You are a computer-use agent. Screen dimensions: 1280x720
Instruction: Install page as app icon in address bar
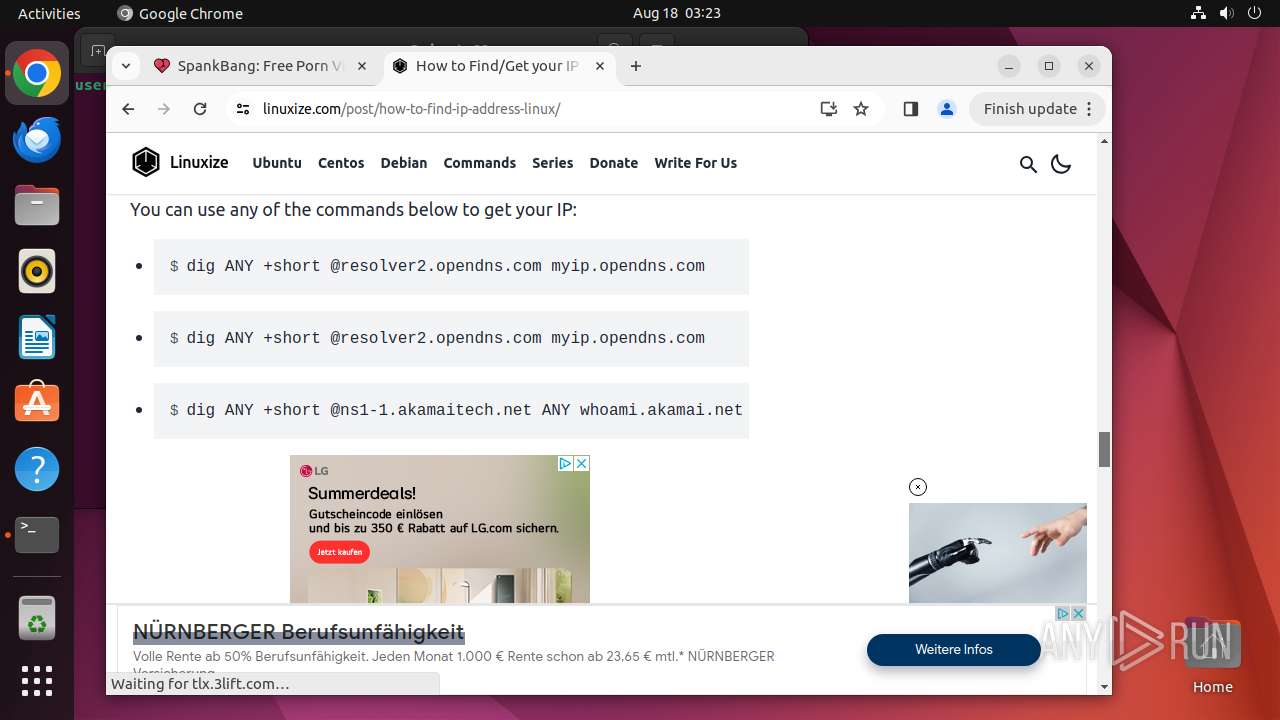(x=828, y=109)
